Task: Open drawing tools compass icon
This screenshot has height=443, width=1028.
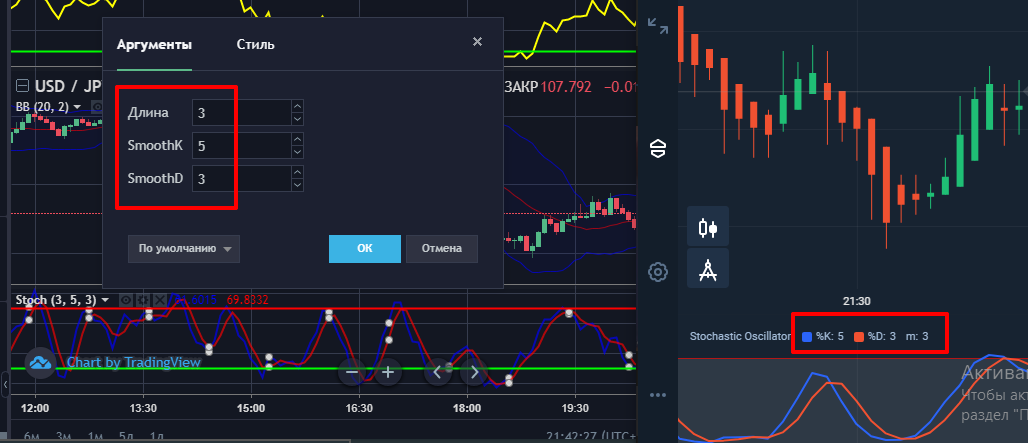Action: [x=708, y=268]
